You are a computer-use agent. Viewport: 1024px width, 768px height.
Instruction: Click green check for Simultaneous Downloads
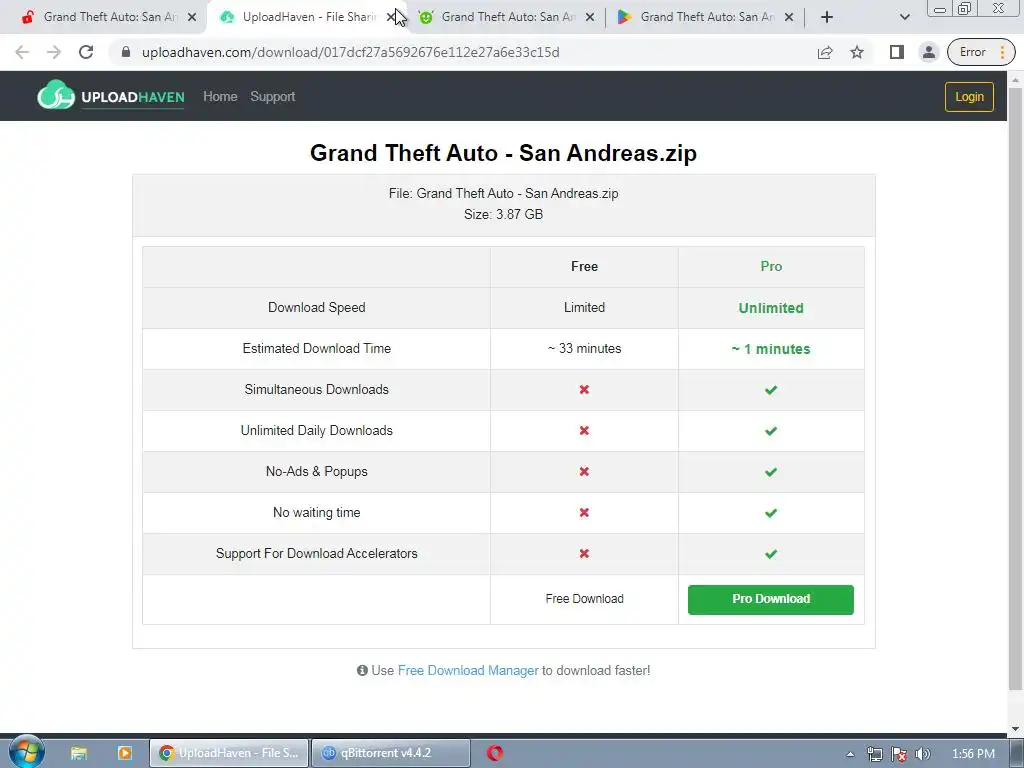pos(771,390)
